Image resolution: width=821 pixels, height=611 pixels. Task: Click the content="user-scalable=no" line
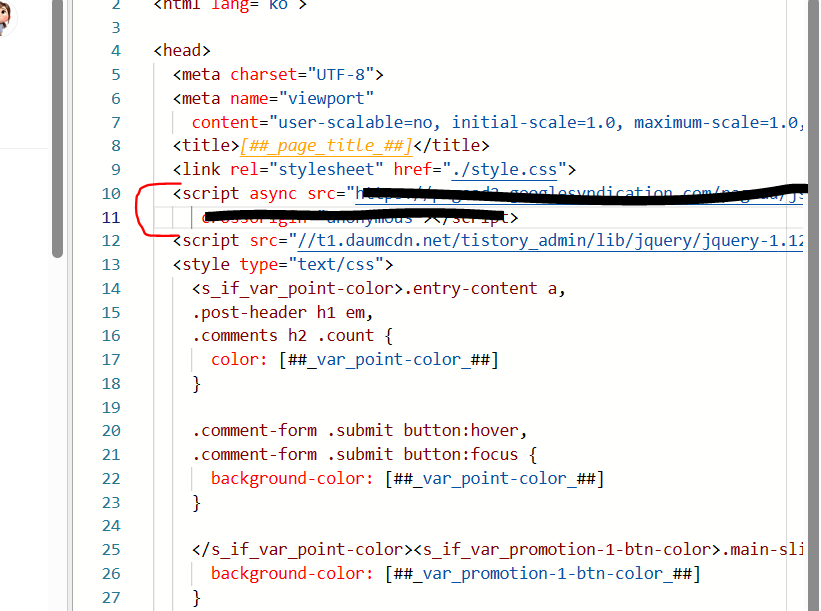click(497, 123)
